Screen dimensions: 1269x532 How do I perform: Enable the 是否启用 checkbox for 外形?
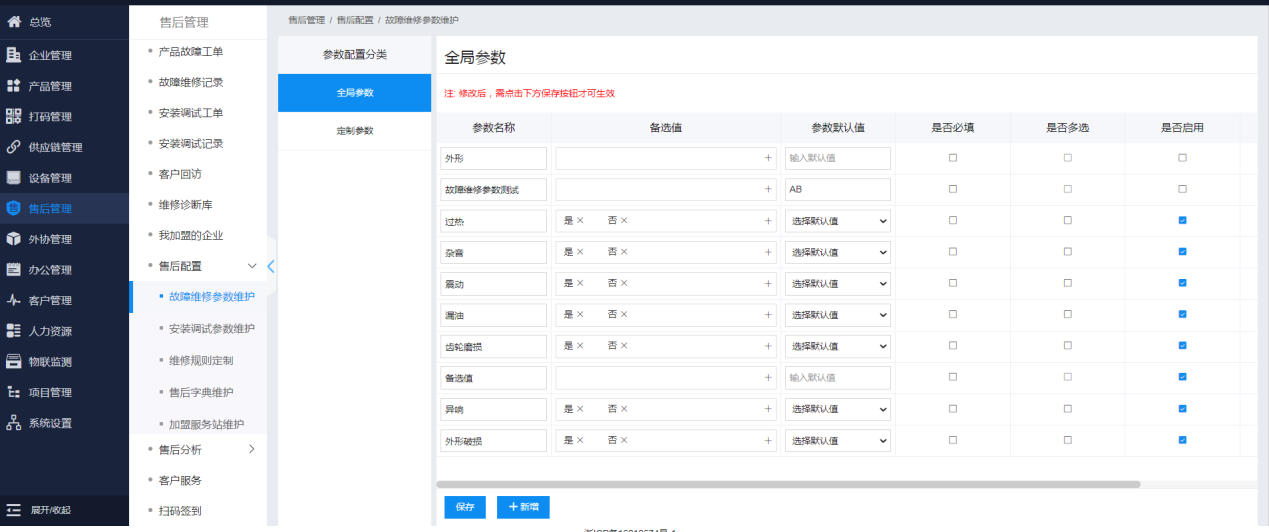(1182, 158)
